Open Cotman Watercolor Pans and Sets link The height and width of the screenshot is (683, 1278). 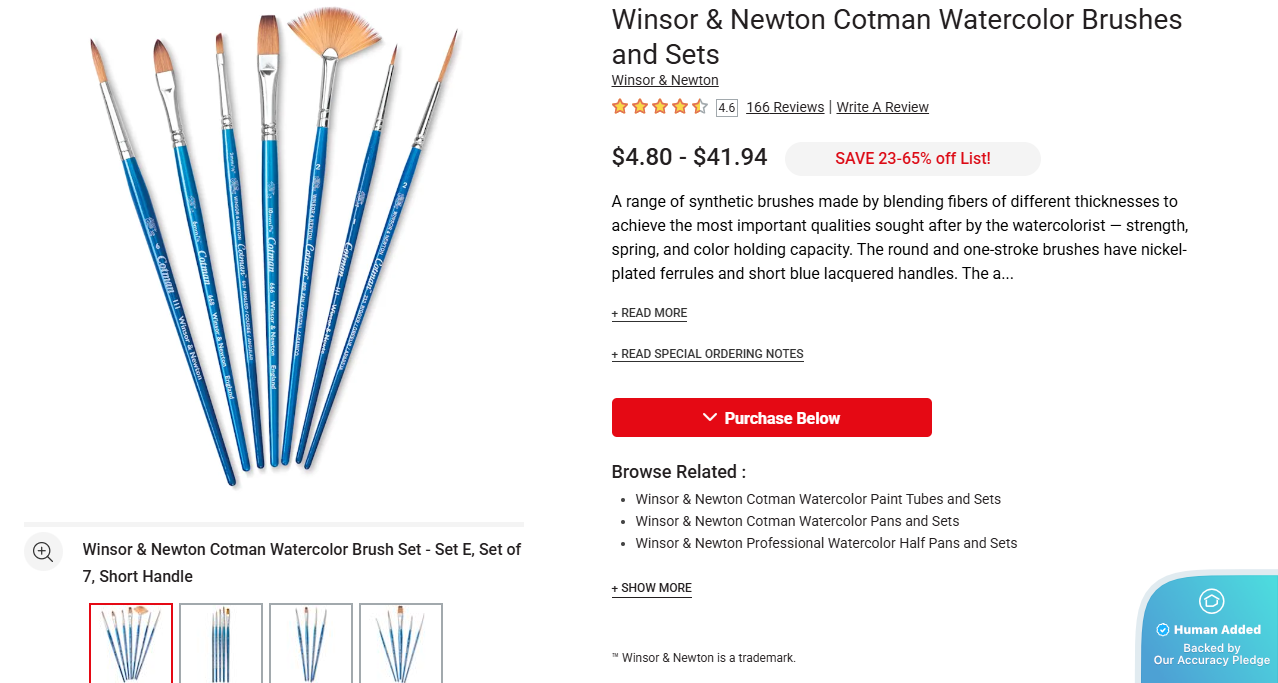pyautogui.click(x=797, y=521)
